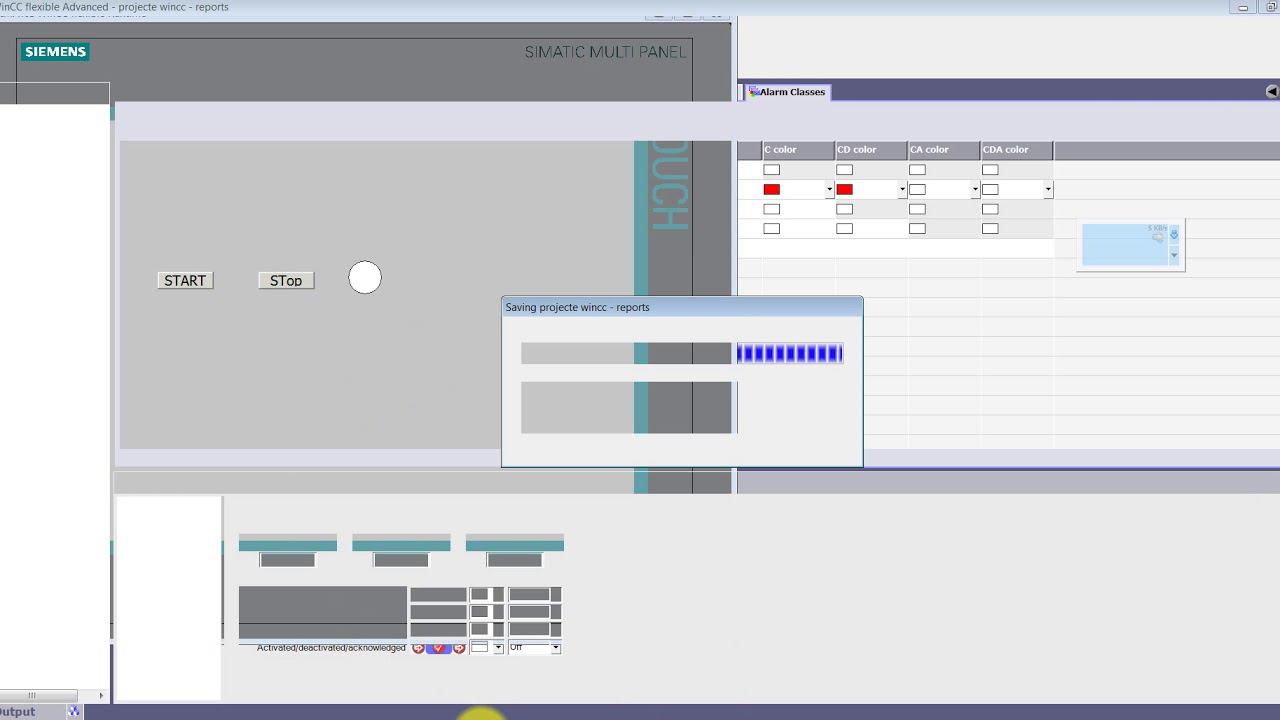Click the 'CA color' column header
The width and height of the screenshot is (1280, 720).
944,150
